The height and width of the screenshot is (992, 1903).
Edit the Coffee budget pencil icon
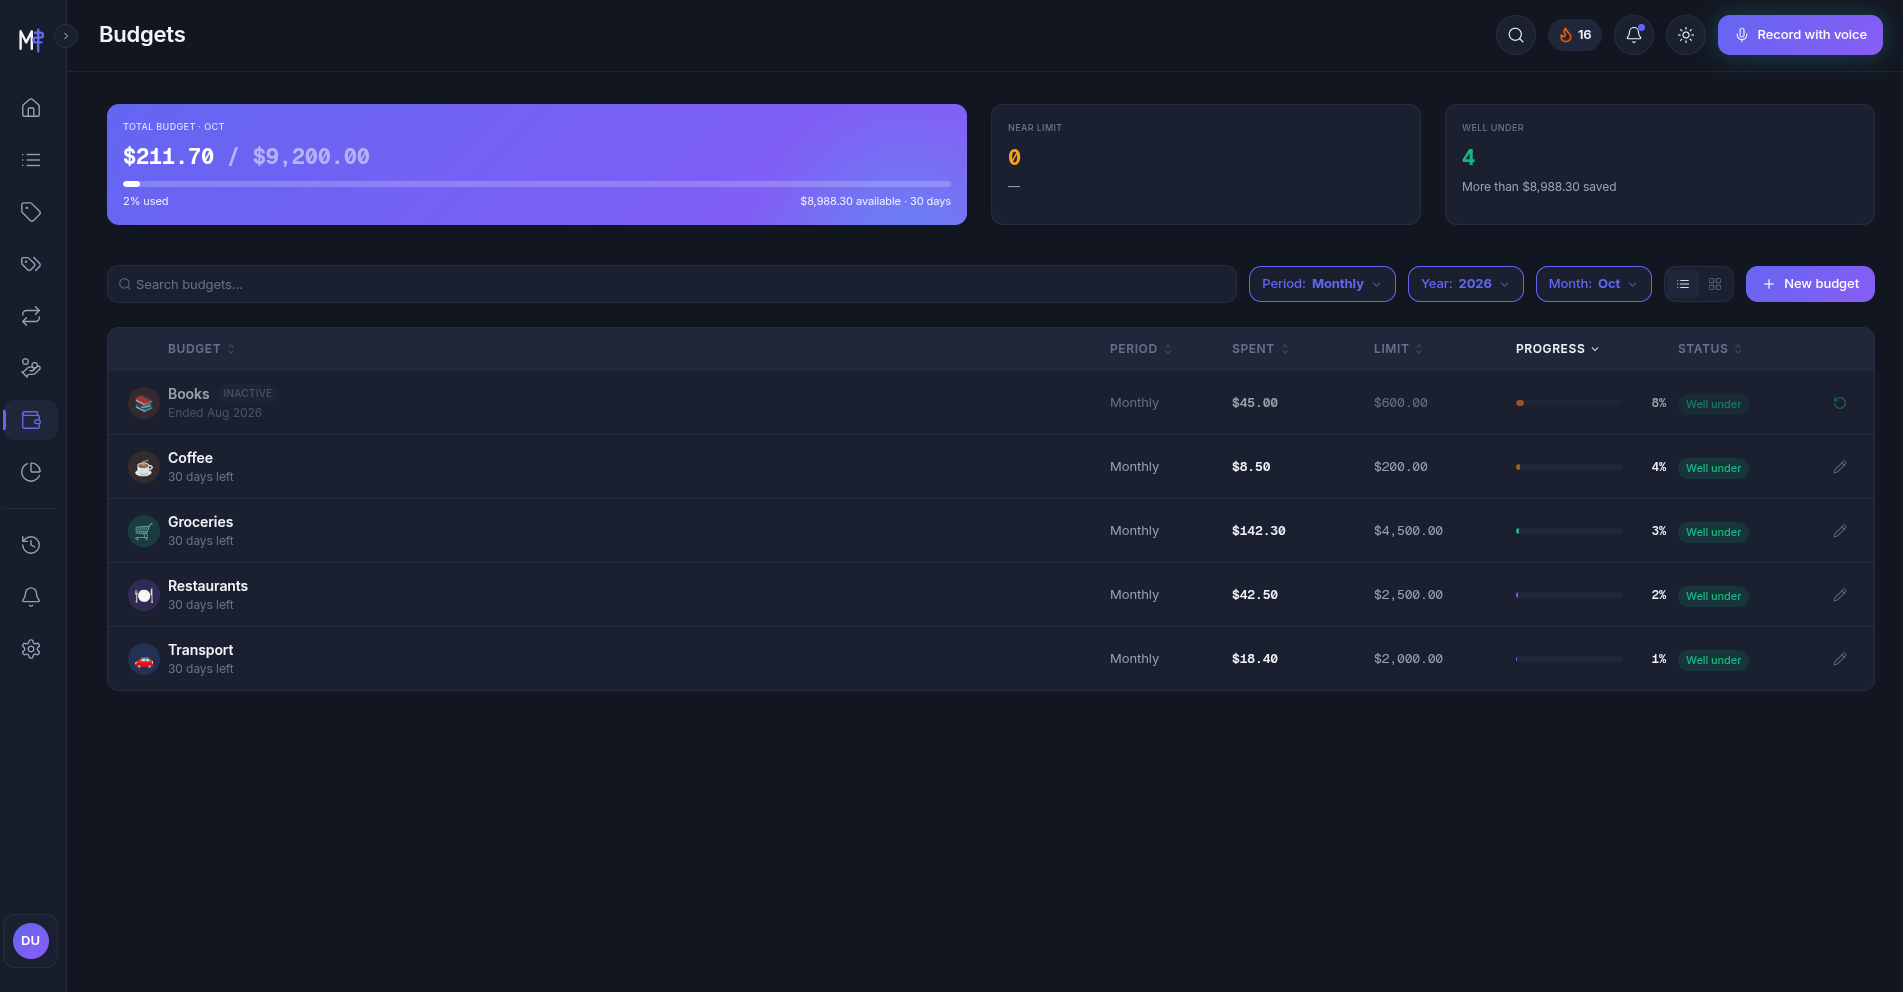(x=1839, y=467)
